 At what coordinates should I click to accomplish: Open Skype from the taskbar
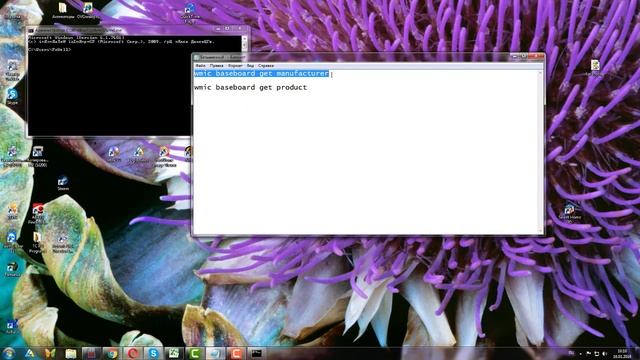coord(153,353)
